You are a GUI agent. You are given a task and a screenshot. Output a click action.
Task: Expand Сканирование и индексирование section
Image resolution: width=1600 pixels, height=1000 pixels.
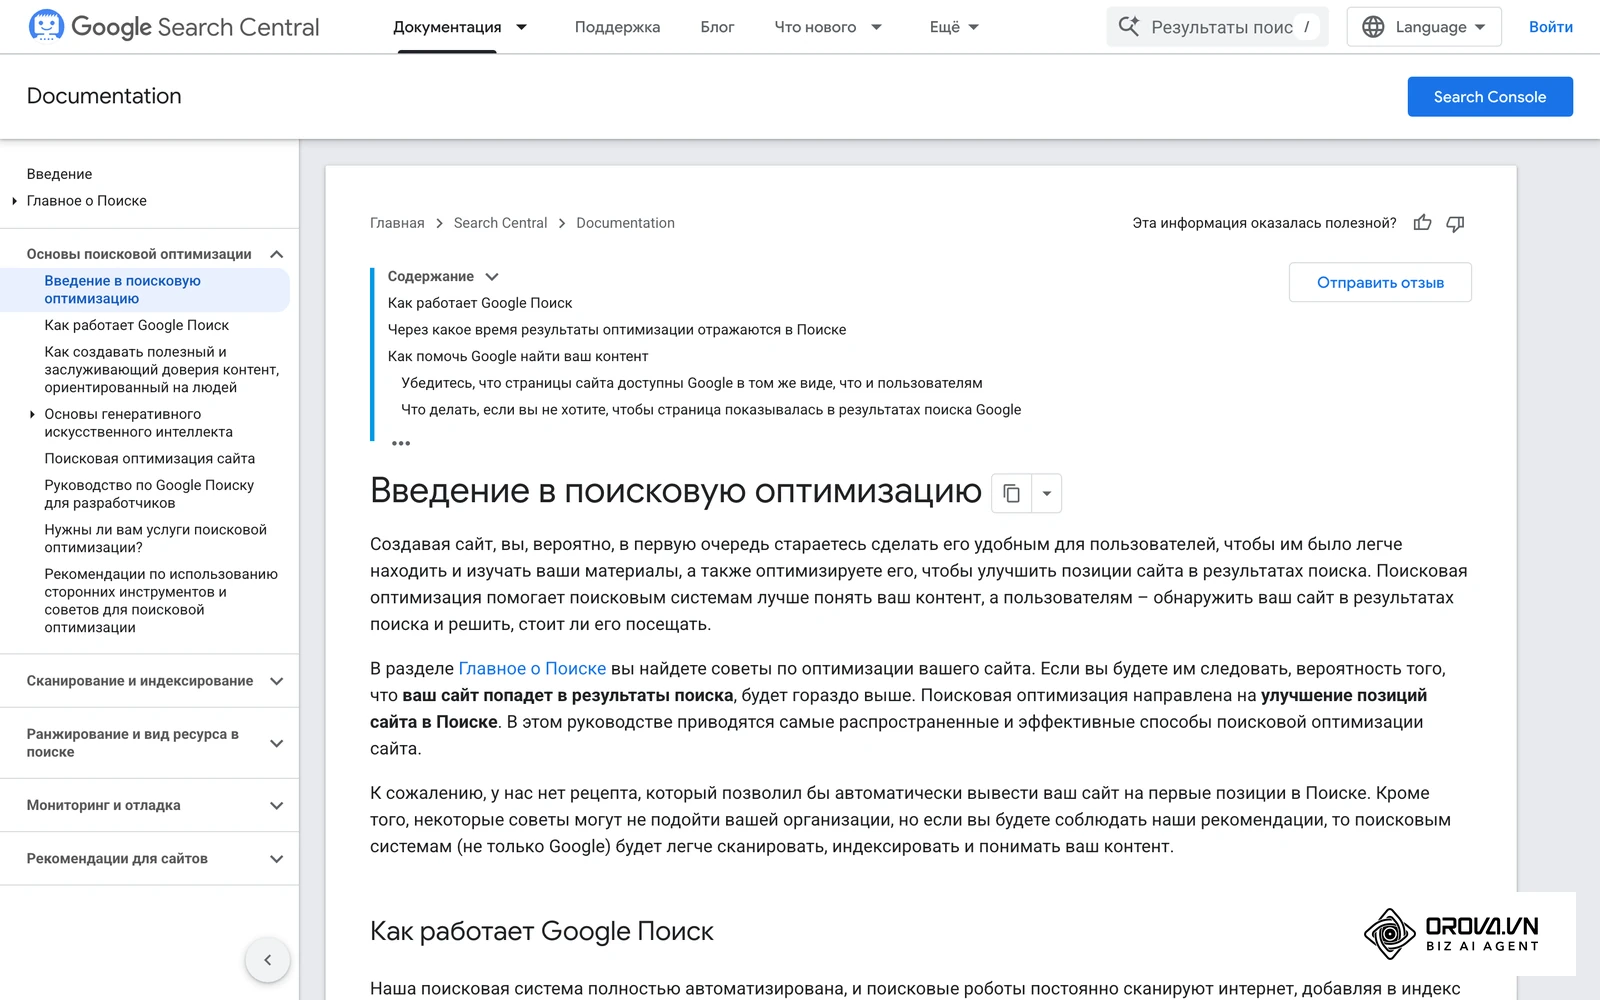[277, 681]
